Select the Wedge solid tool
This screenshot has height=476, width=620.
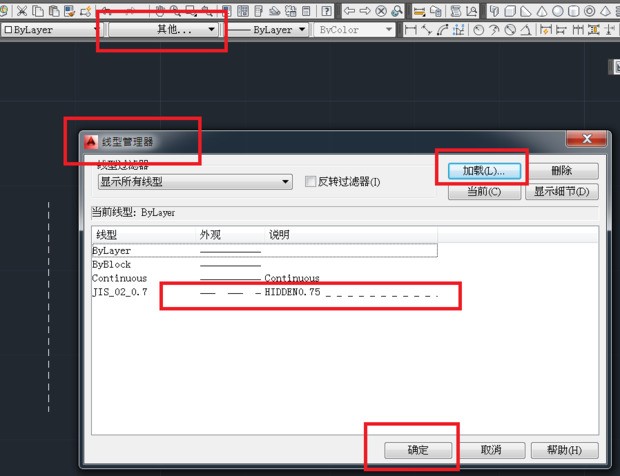(526, 11)
